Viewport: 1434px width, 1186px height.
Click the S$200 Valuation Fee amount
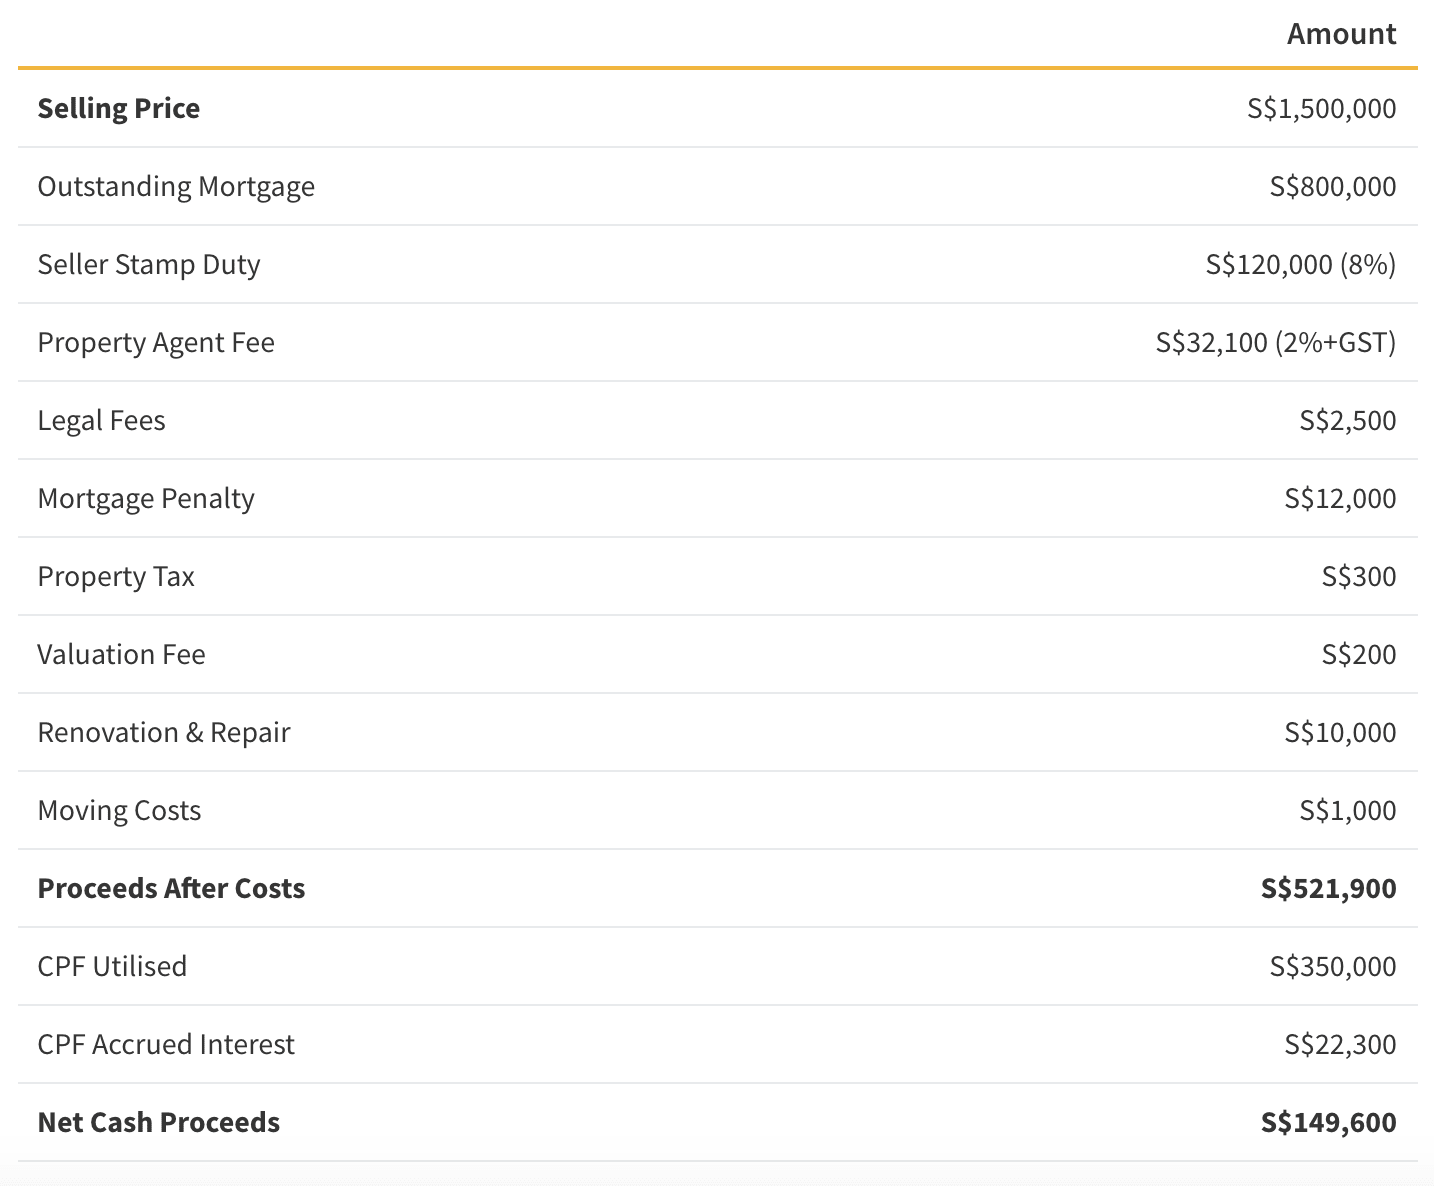pos(1359,654)
